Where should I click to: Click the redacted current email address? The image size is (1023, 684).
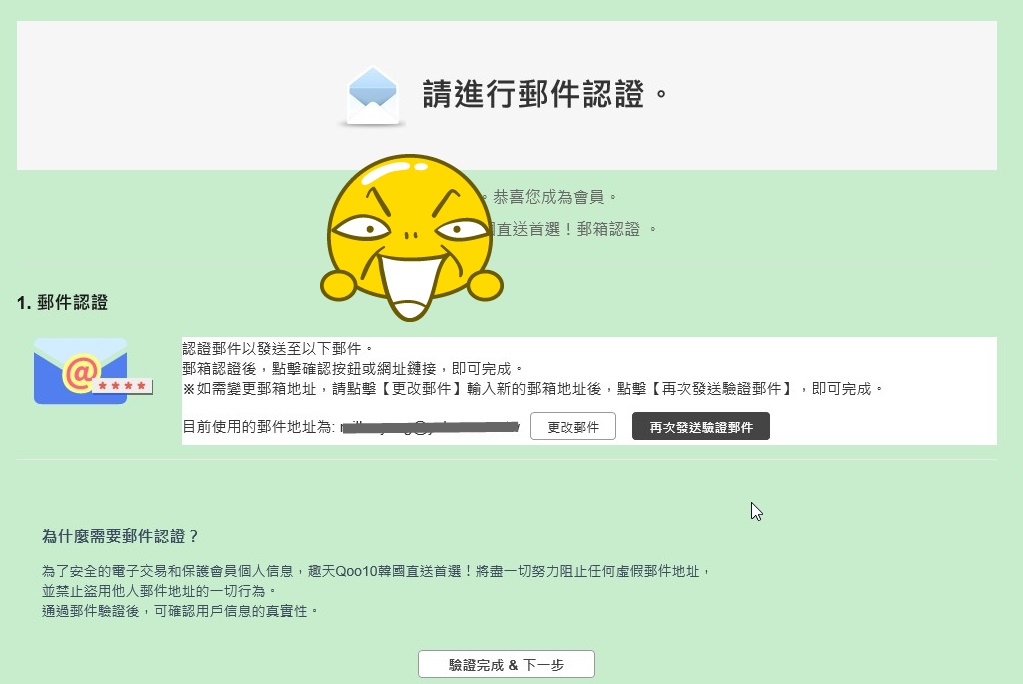[x=431, y=428]
